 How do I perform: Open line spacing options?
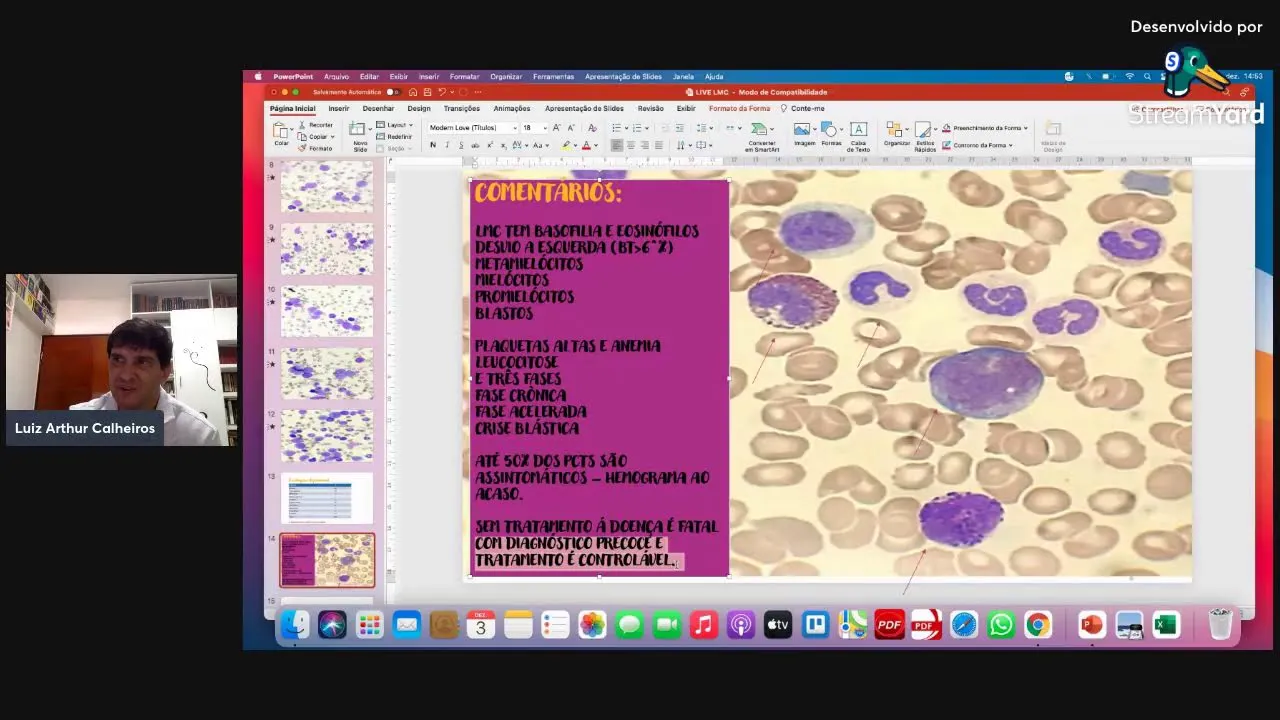705,128
